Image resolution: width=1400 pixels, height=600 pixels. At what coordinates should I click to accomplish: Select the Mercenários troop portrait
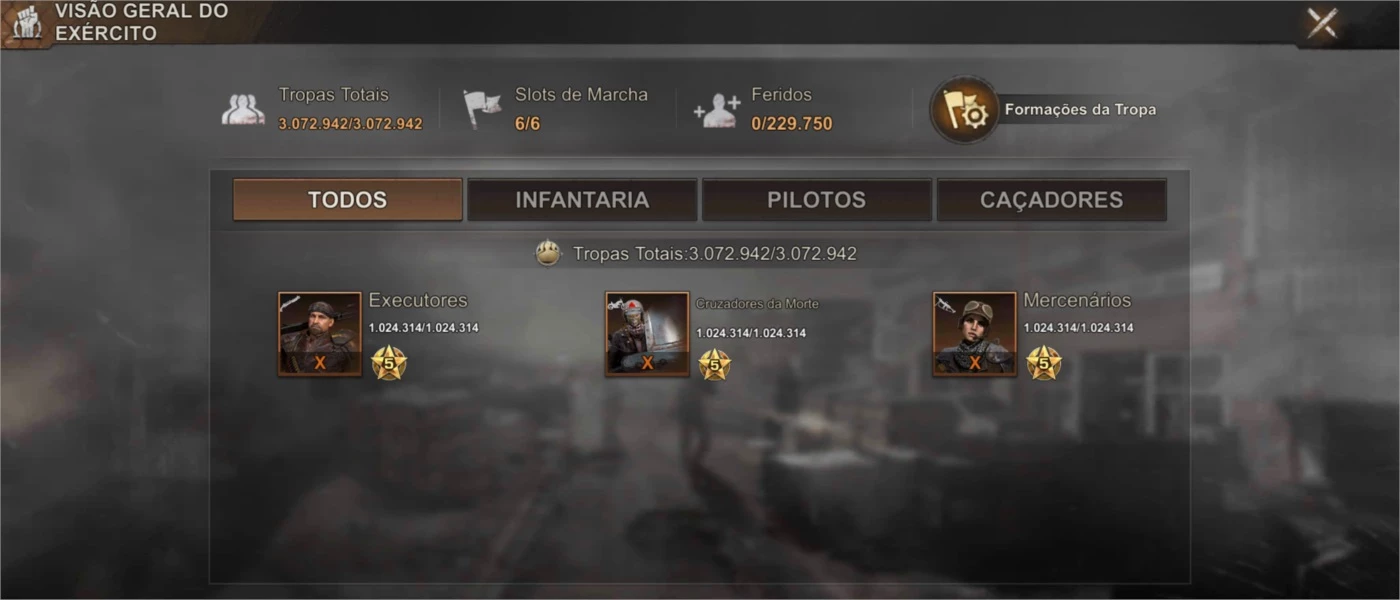(x=975, y=334)
